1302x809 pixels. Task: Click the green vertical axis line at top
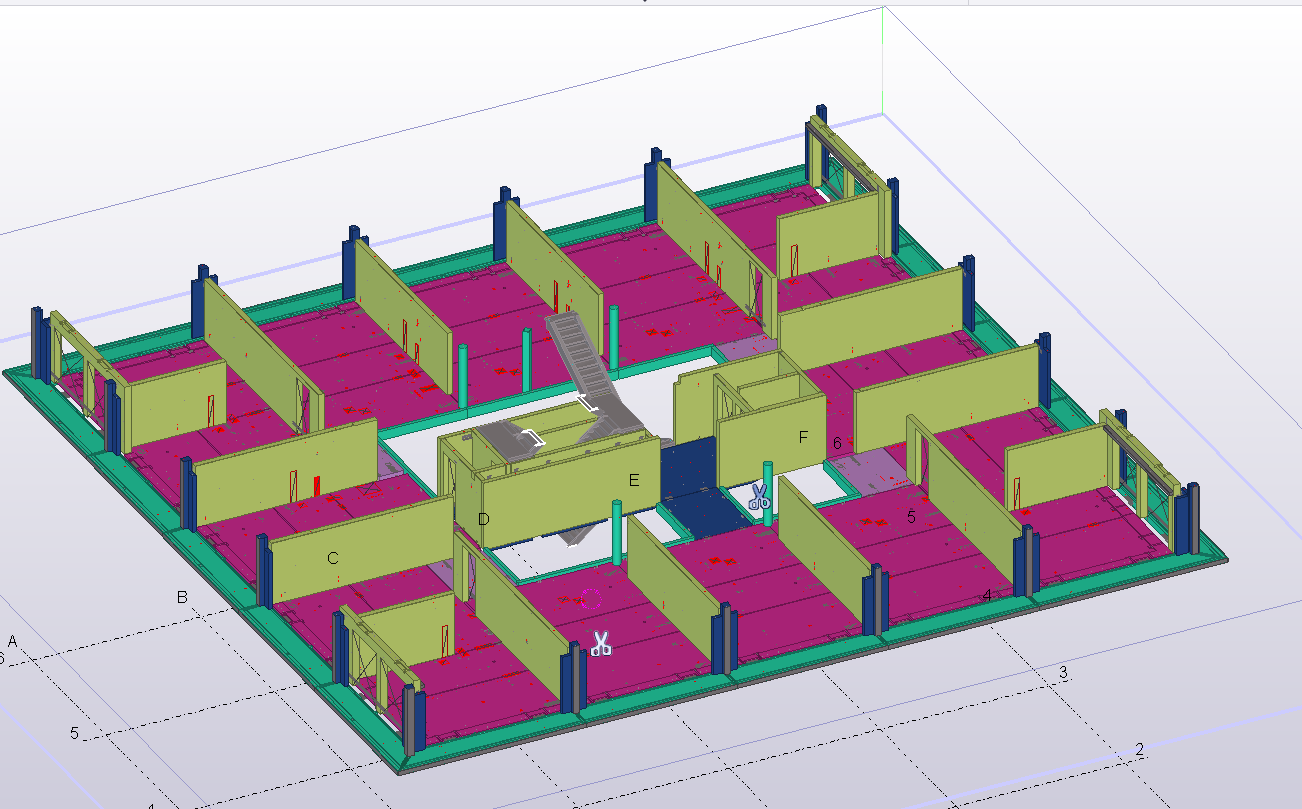[883, 60]
